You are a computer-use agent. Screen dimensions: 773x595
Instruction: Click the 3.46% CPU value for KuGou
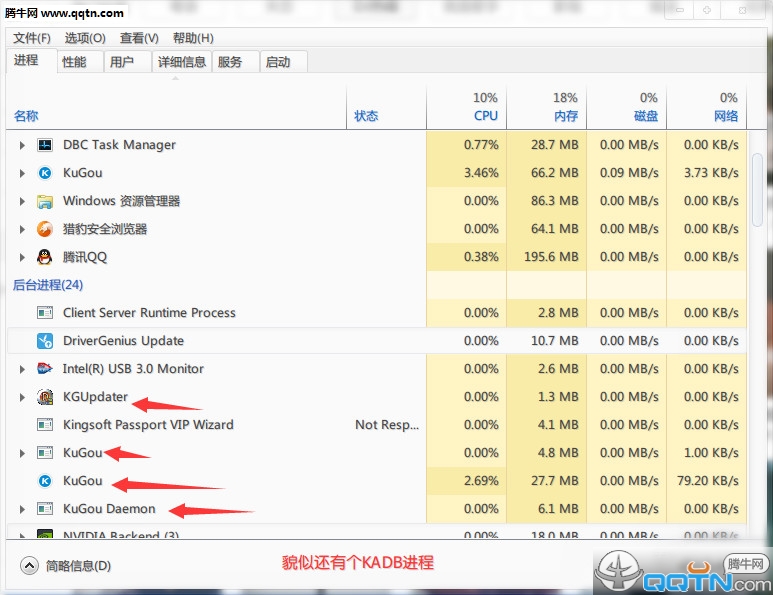click(481, 173)
